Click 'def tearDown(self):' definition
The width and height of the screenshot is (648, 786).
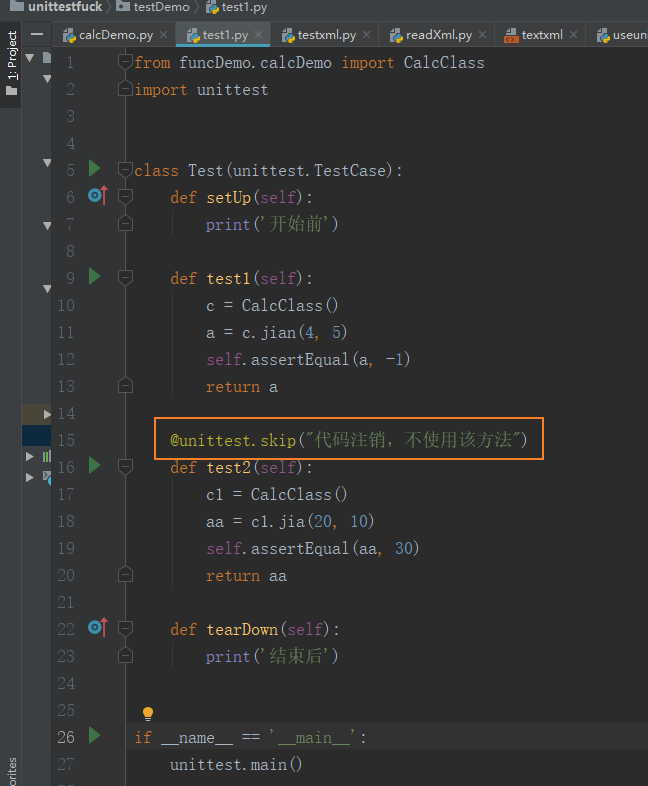click(x=255, y=629)
